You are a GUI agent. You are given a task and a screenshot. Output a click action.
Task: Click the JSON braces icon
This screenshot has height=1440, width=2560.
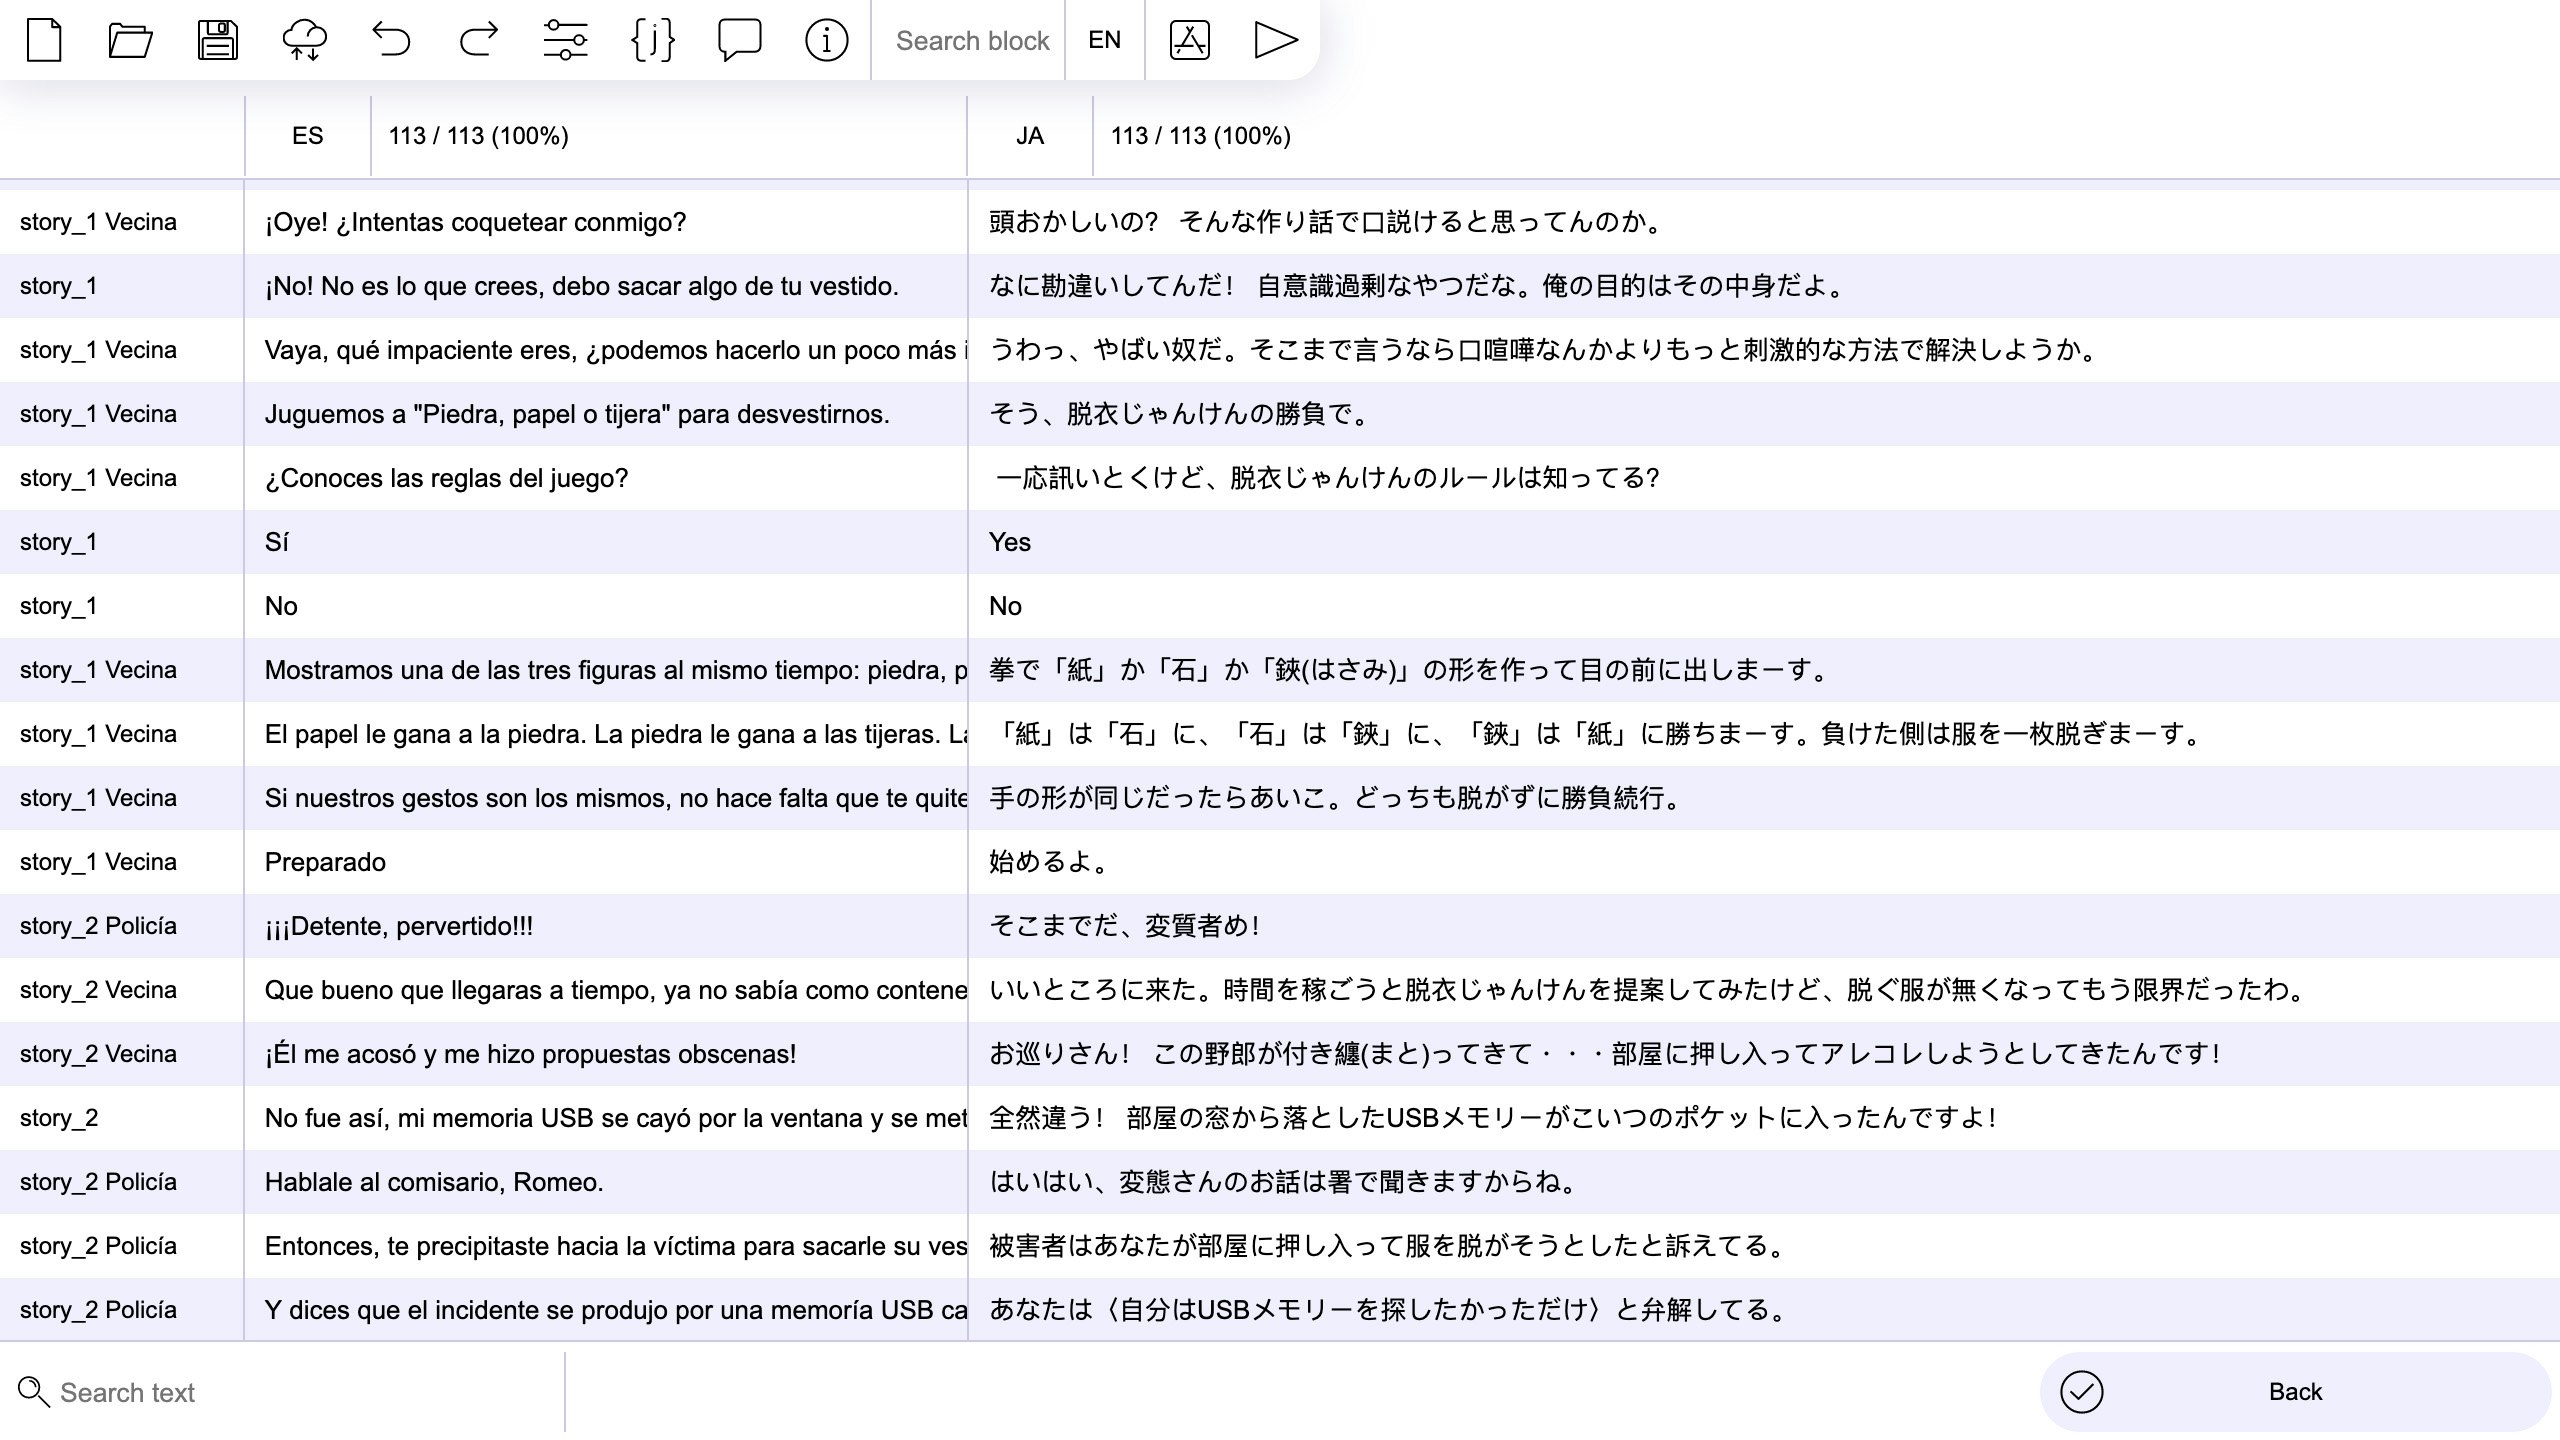[652, 40]
